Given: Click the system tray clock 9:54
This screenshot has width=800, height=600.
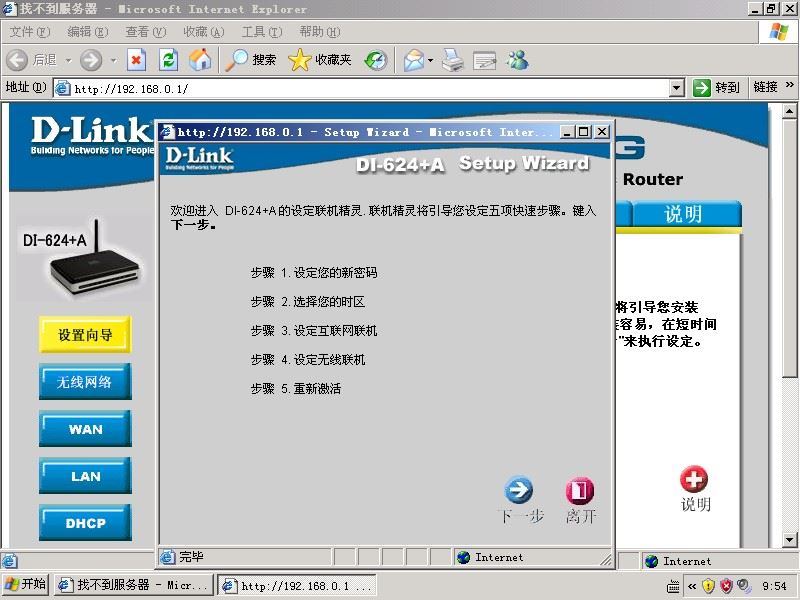Looking at the screenshot, I should (x=774, y=586).
